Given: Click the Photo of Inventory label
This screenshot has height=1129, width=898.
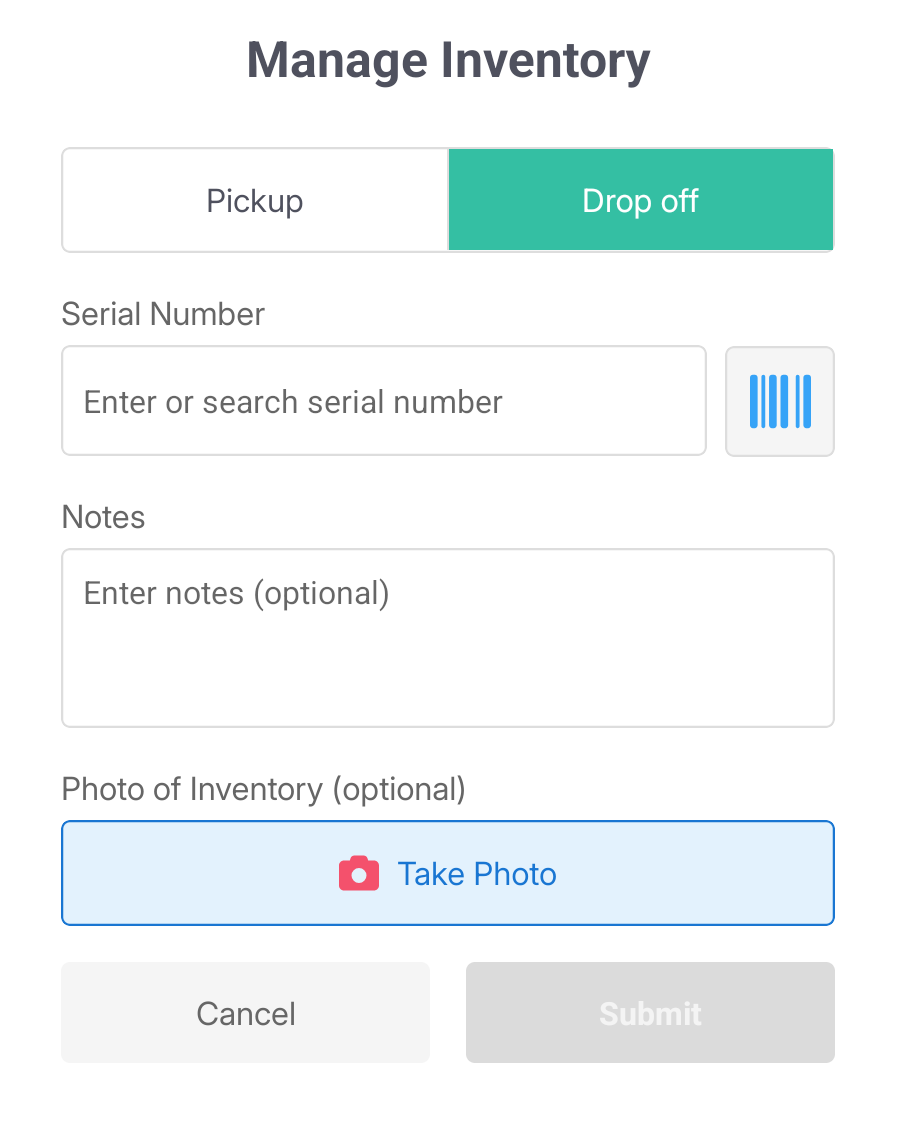Looking at the screenshot, I should (x=263, y=789).
